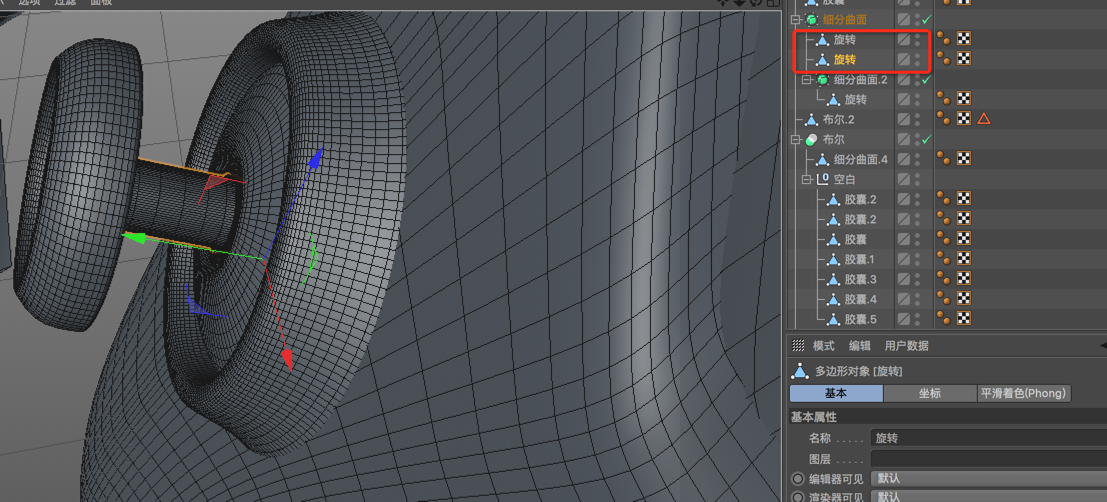The image size is (1107, 502).
Task: Toggle visibility dots on 胶囊.5 row
Action: tap(918, 319)
